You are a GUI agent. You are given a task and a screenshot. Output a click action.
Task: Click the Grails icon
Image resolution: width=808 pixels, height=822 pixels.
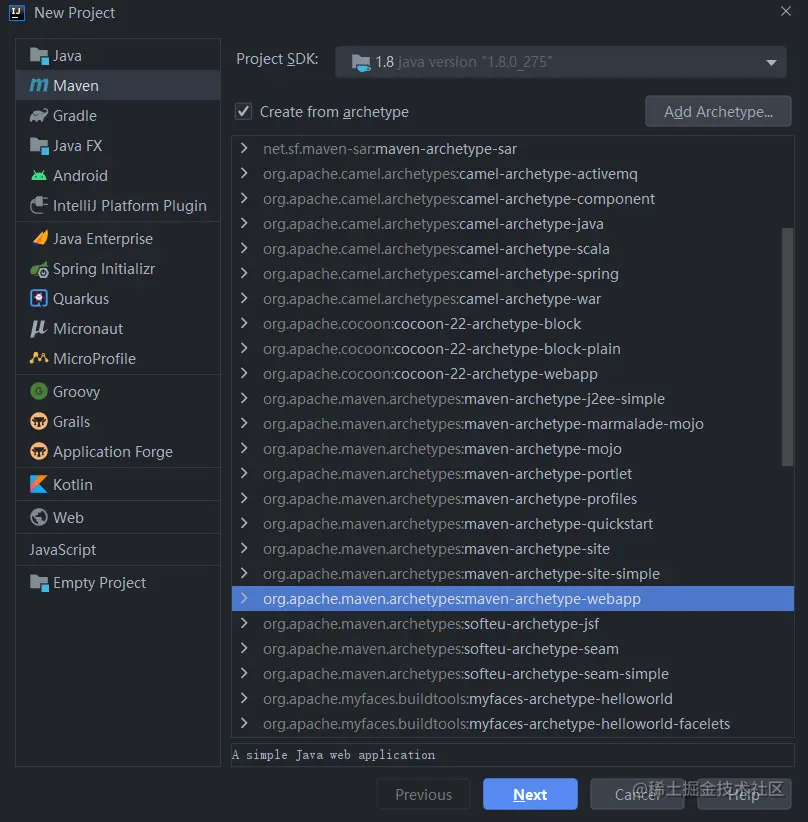[39, 421]
